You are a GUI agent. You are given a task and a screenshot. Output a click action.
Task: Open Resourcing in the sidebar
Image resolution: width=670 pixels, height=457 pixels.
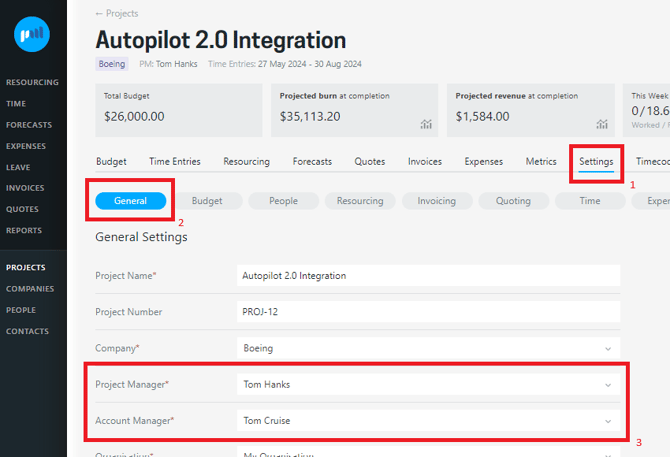coord(32,82)
